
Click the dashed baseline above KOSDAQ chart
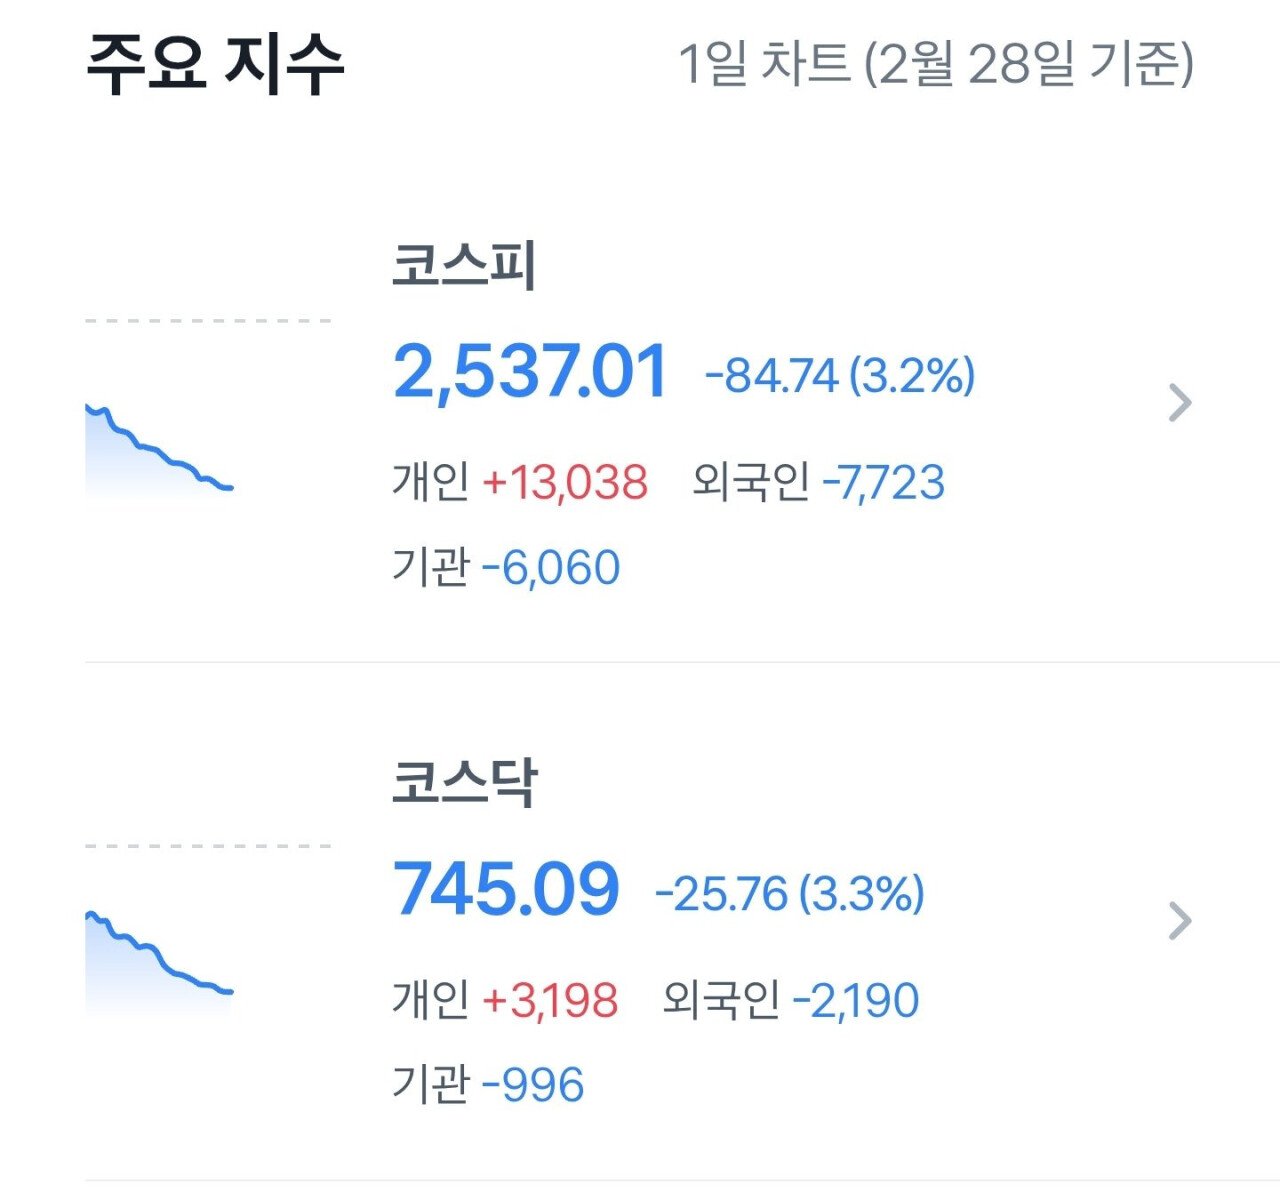(208, 846)
